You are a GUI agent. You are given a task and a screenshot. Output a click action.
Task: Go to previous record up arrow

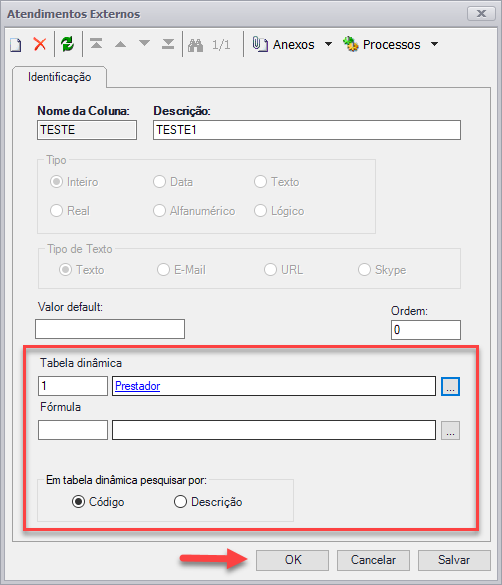[x=120, y=44]
